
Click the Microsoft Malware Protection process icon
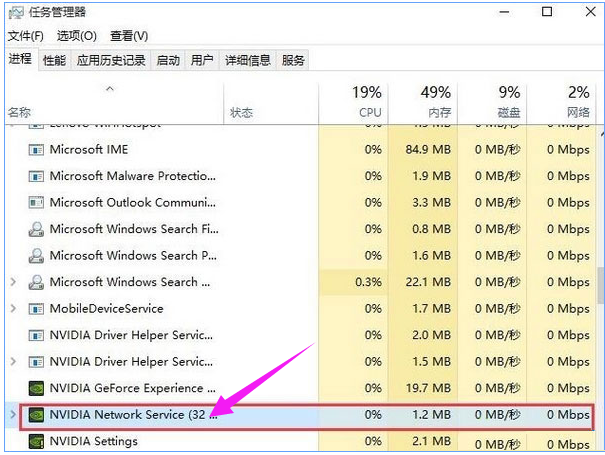pyautogui.click(x=36, y=176)
